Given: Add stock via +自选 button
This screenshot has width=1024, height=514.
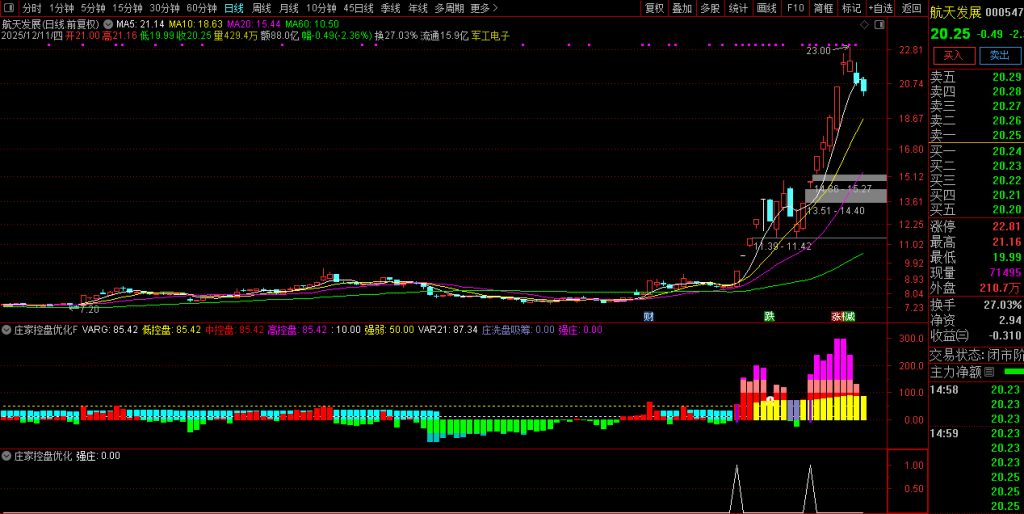Looking at the screenshot, I should (x=881, y=8).
